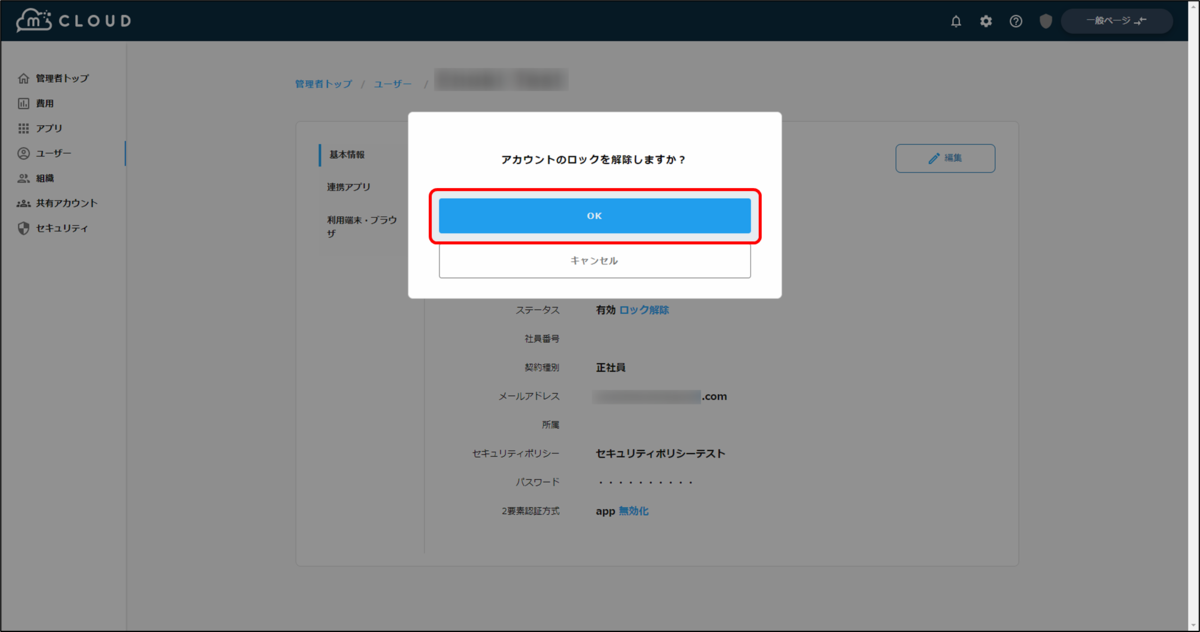
Task: Click the settings gear in the top bar
Action: pyautogui.click(x=985, y=20)
